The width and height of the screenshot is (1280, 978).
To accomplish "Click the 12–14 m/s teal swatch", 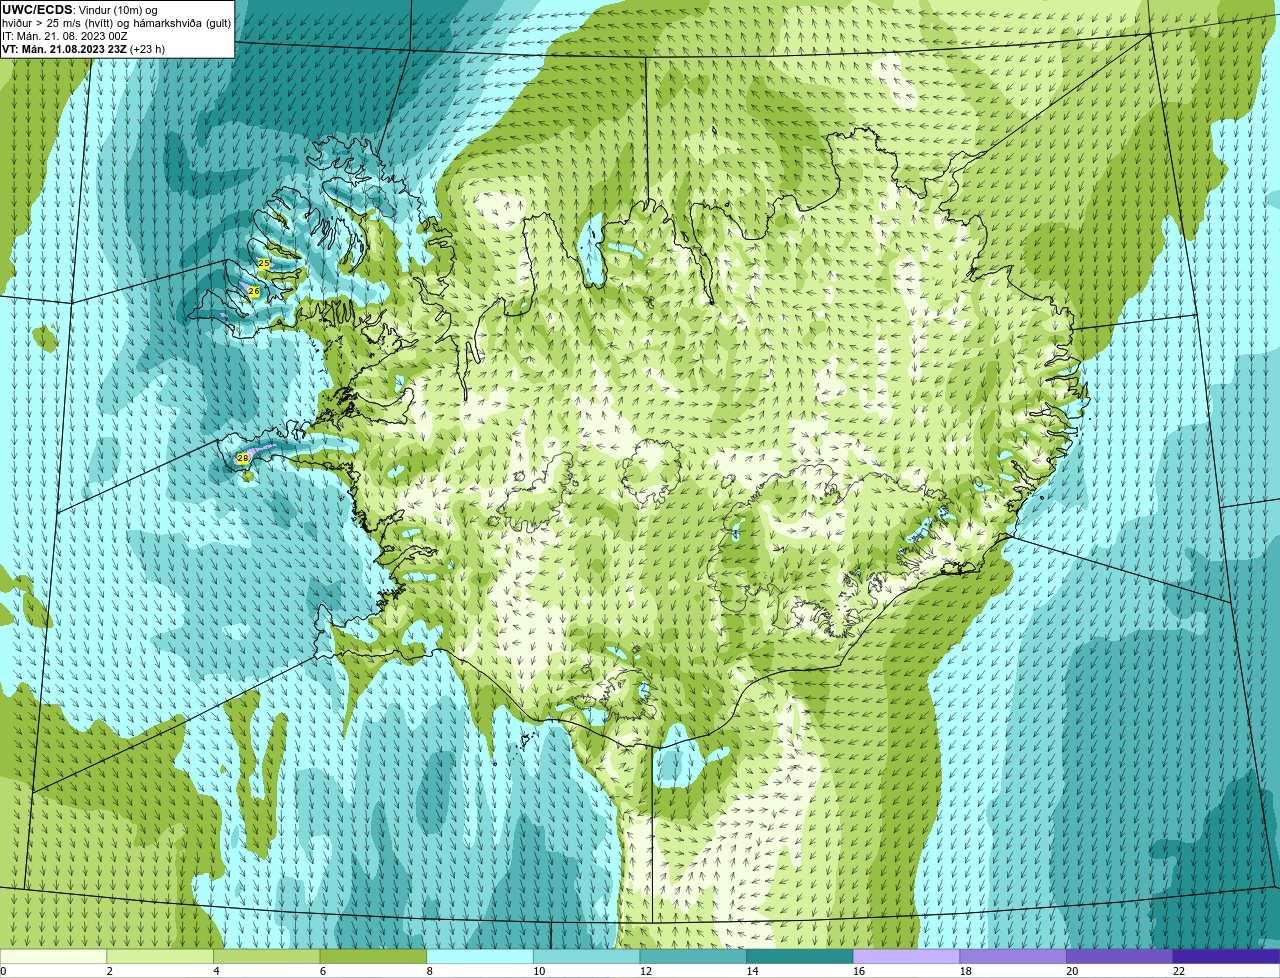I will pos(693,957).
